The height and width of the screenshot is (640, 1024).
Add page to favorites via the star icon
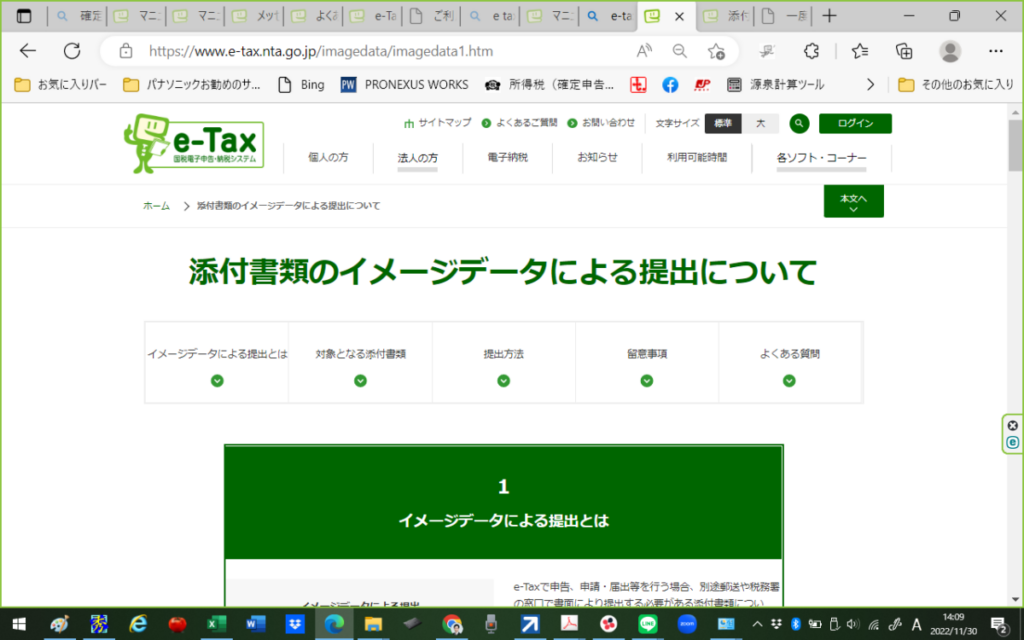tap(714, 50)
